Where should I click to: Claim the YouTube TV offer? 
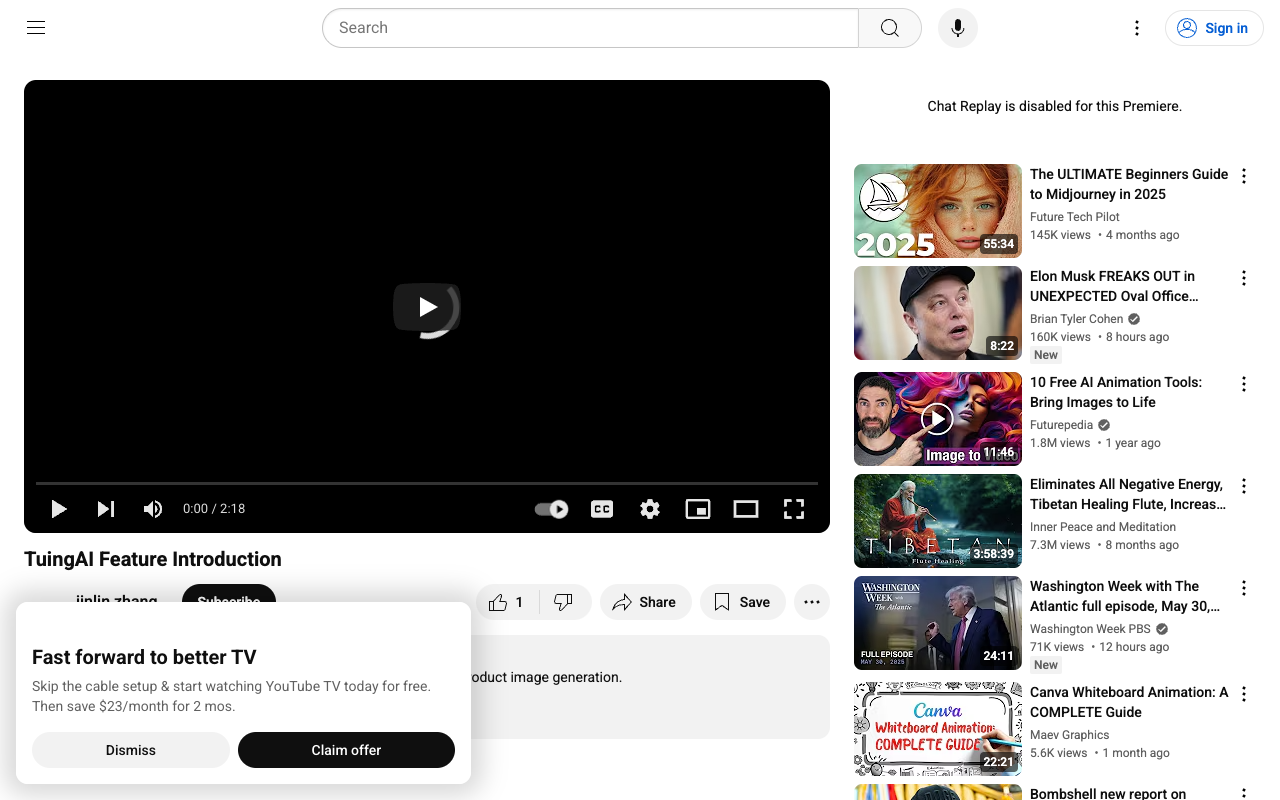coord(346,750)
